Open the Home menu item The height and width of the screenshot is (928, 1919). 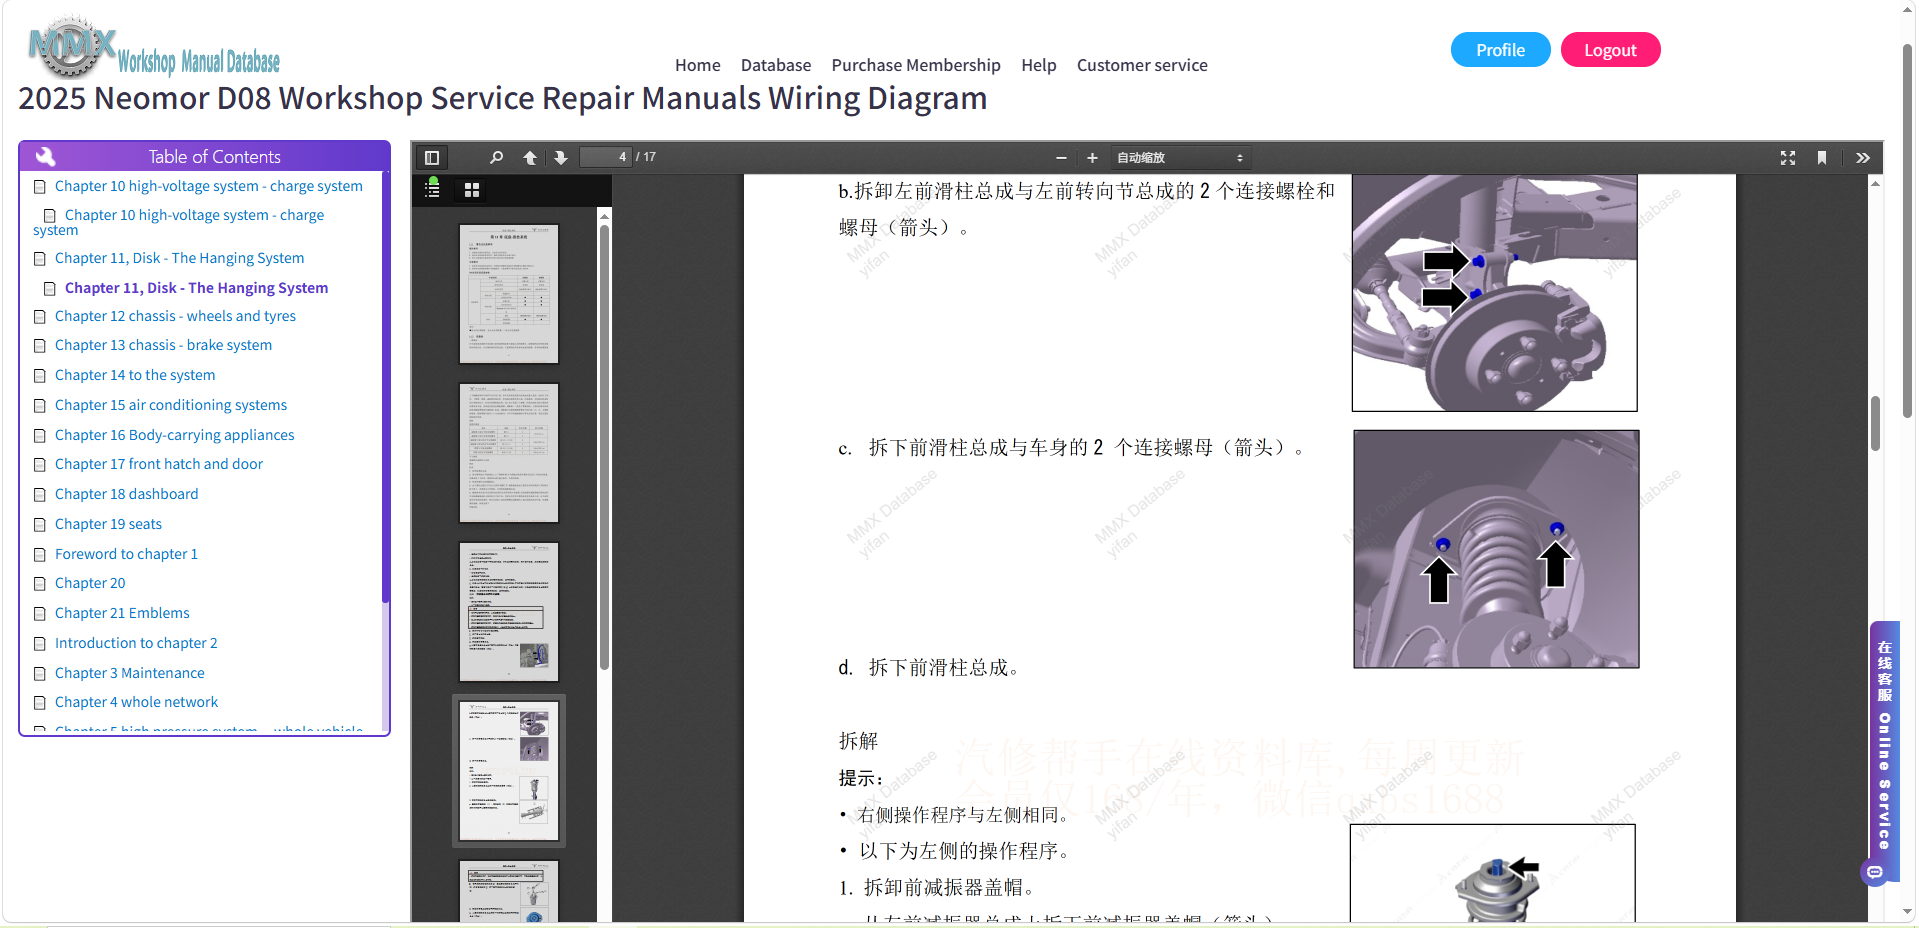click(697, 65)
